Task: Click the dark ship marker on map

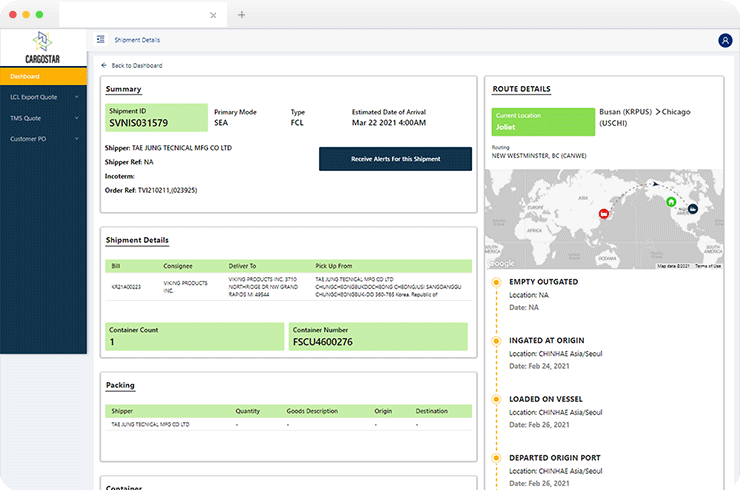Action: pos(692,208)
